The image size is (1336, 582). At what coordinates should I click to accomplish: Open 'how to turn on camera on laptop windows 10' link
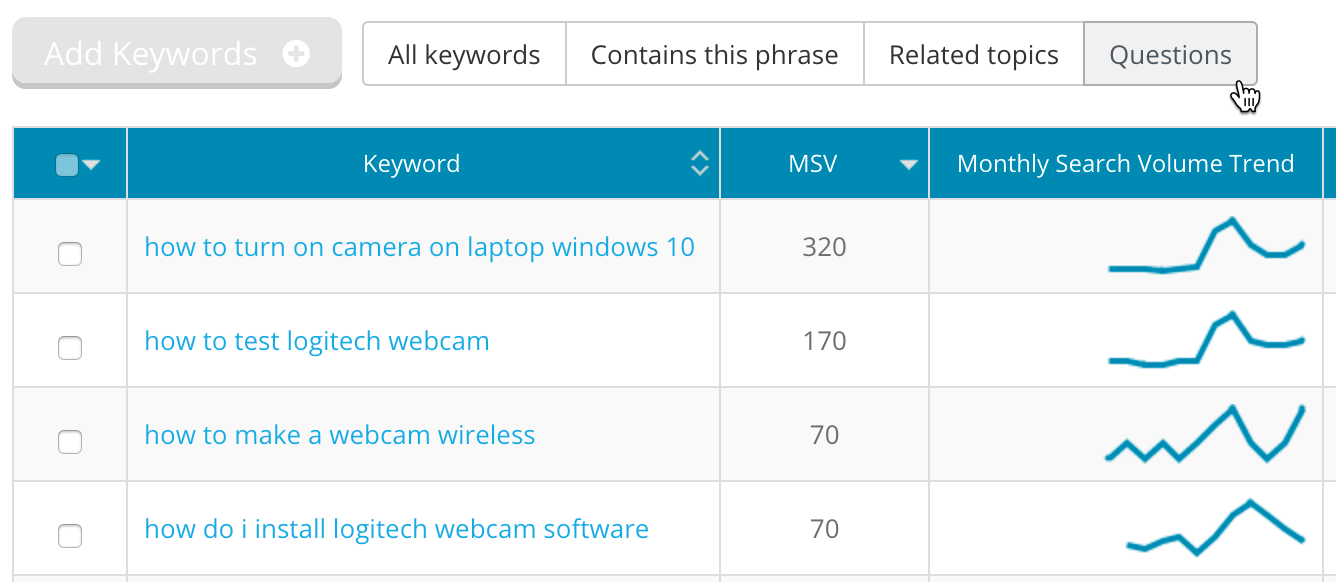tap(419, 247)
